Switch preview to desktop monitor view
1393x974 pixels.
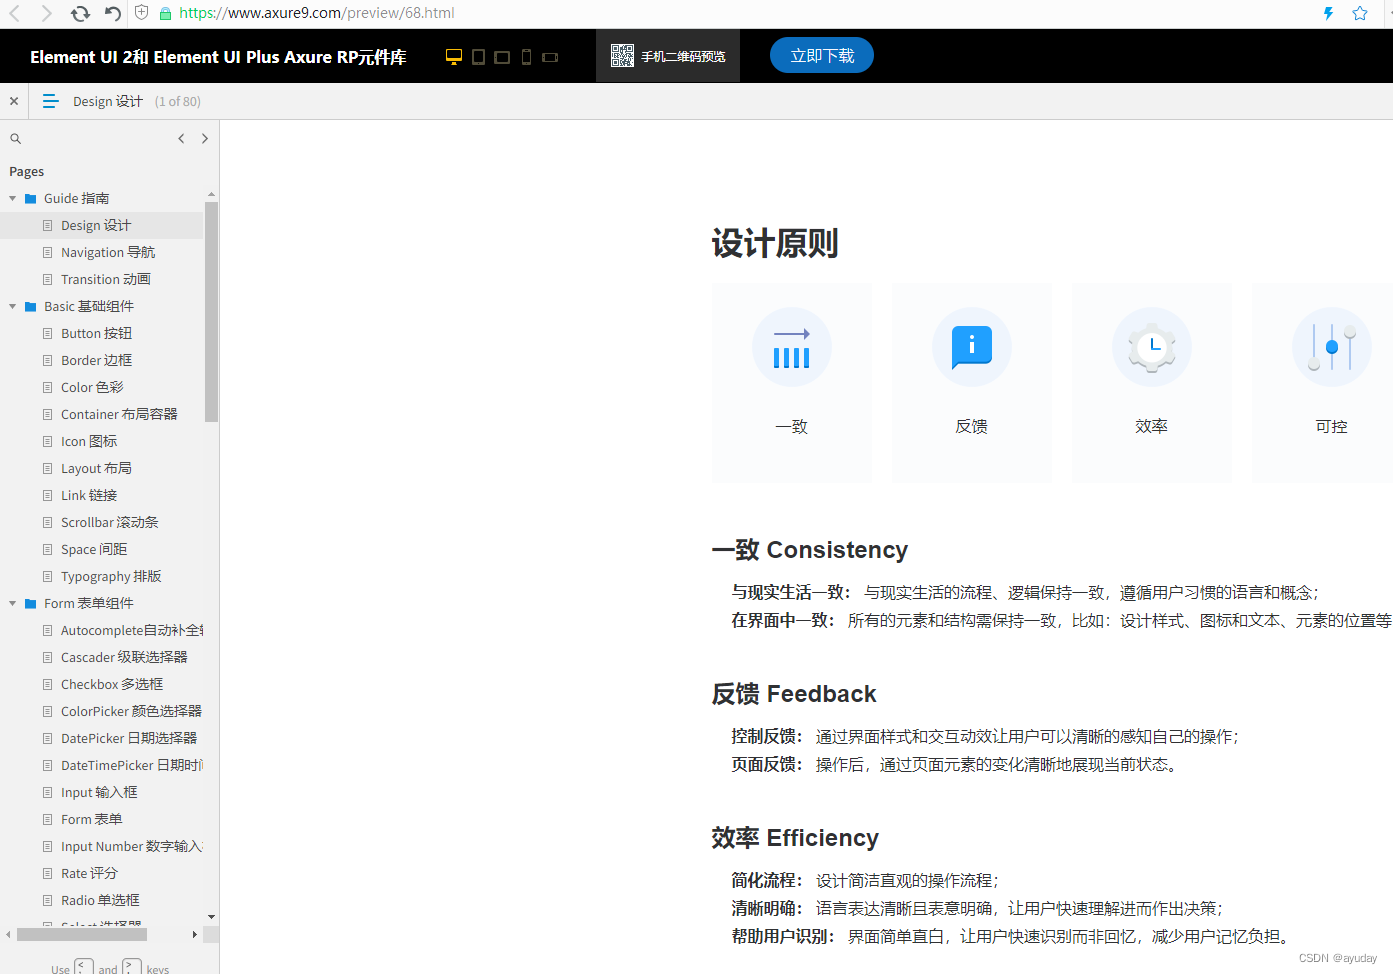(453, 56)
